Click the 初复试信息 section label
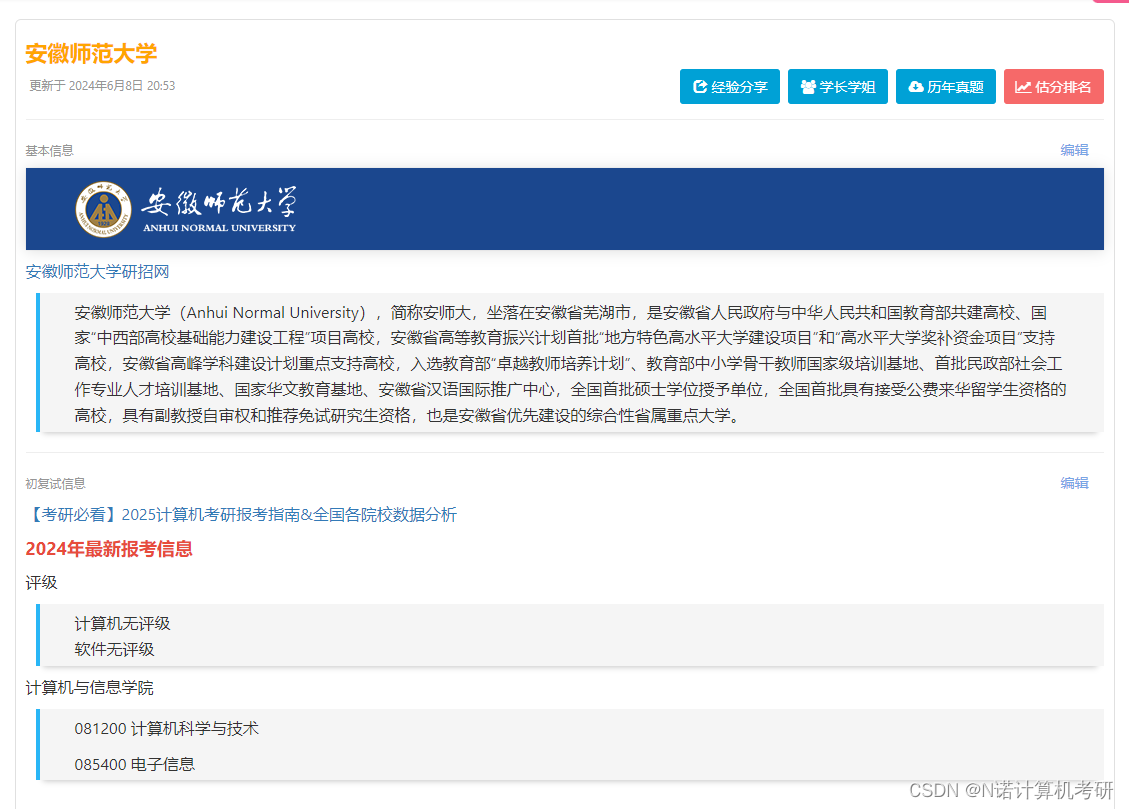This screenshot has height=809, width=1129. 55,484
